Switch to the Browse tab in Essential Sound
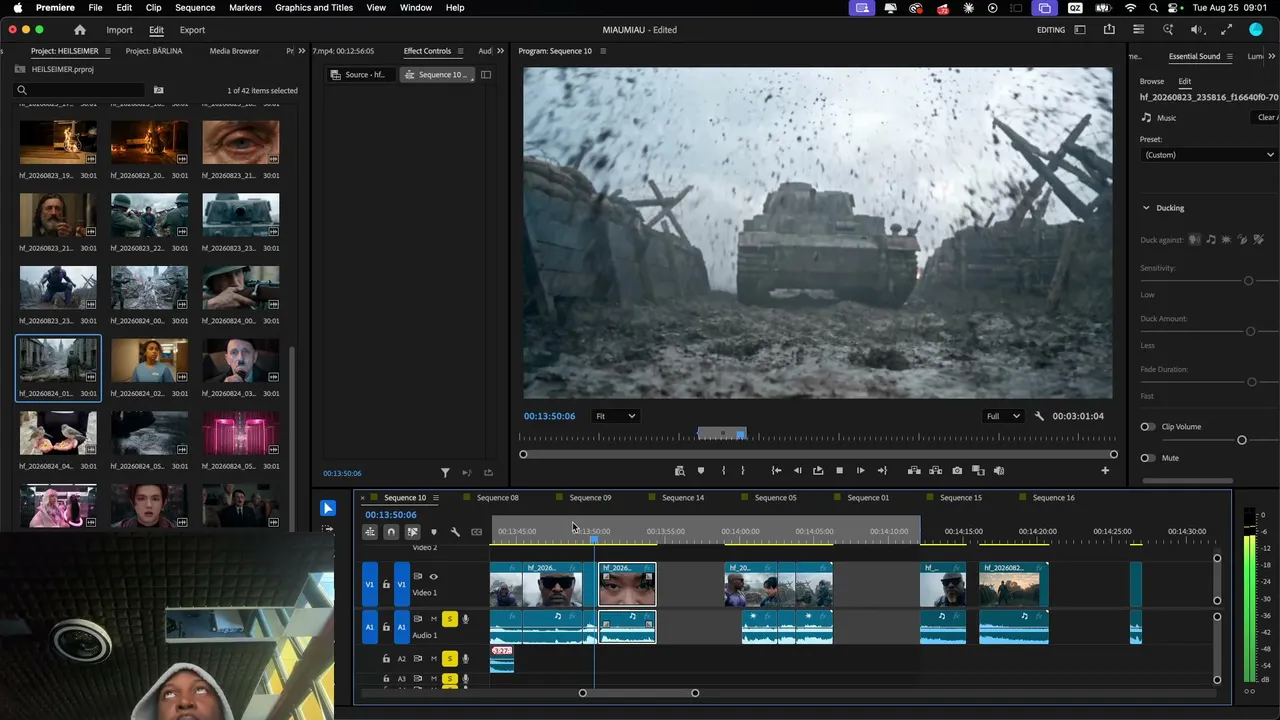This screenshot has height=720, width=1280. click(x=1152, y=82)
